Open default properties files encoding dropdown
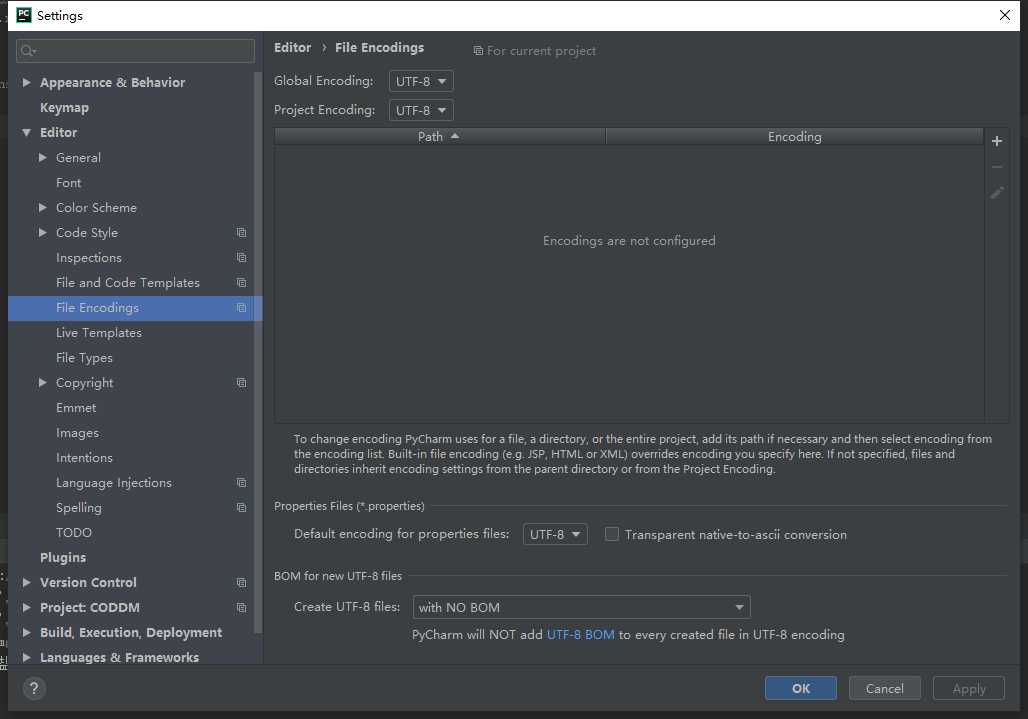 pyautogui.click(x=555, y=534)
